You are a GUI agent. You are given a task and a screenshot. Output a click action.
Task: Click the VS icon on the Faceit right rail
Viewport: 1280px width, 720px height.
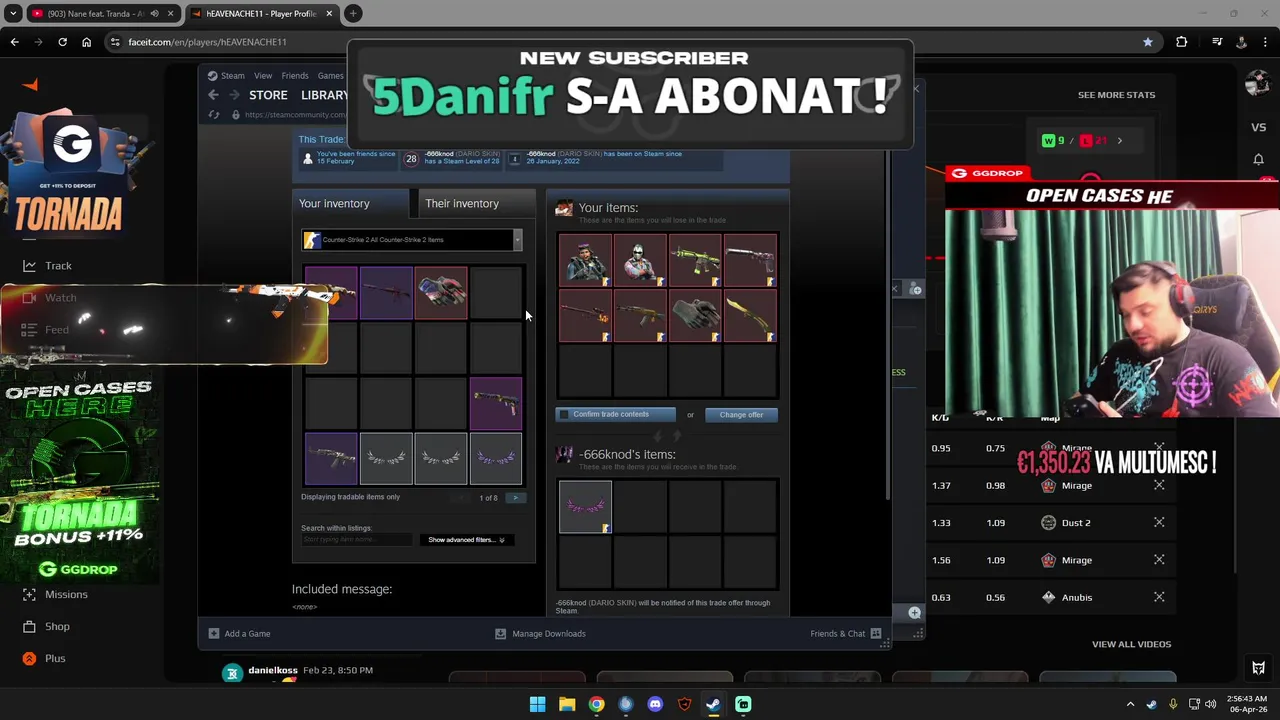click(x=1258, y=127)
